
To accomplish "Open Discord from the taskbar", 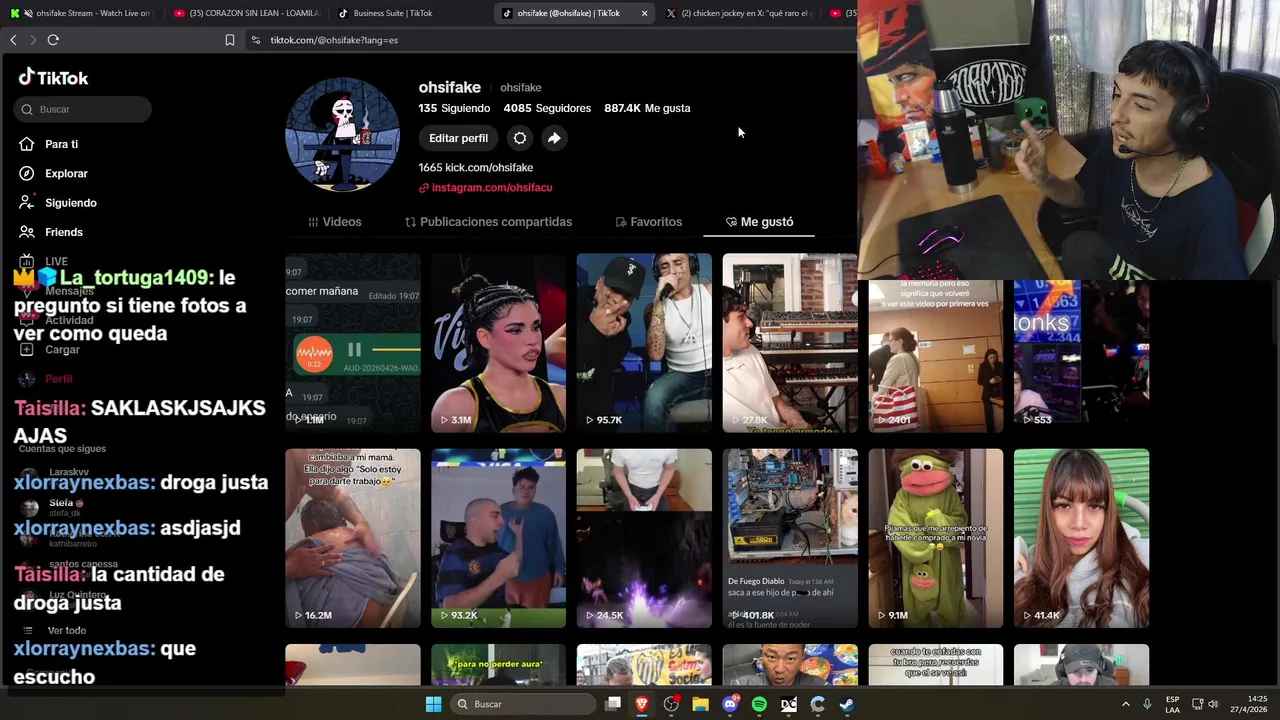I will tap(730, 704).
